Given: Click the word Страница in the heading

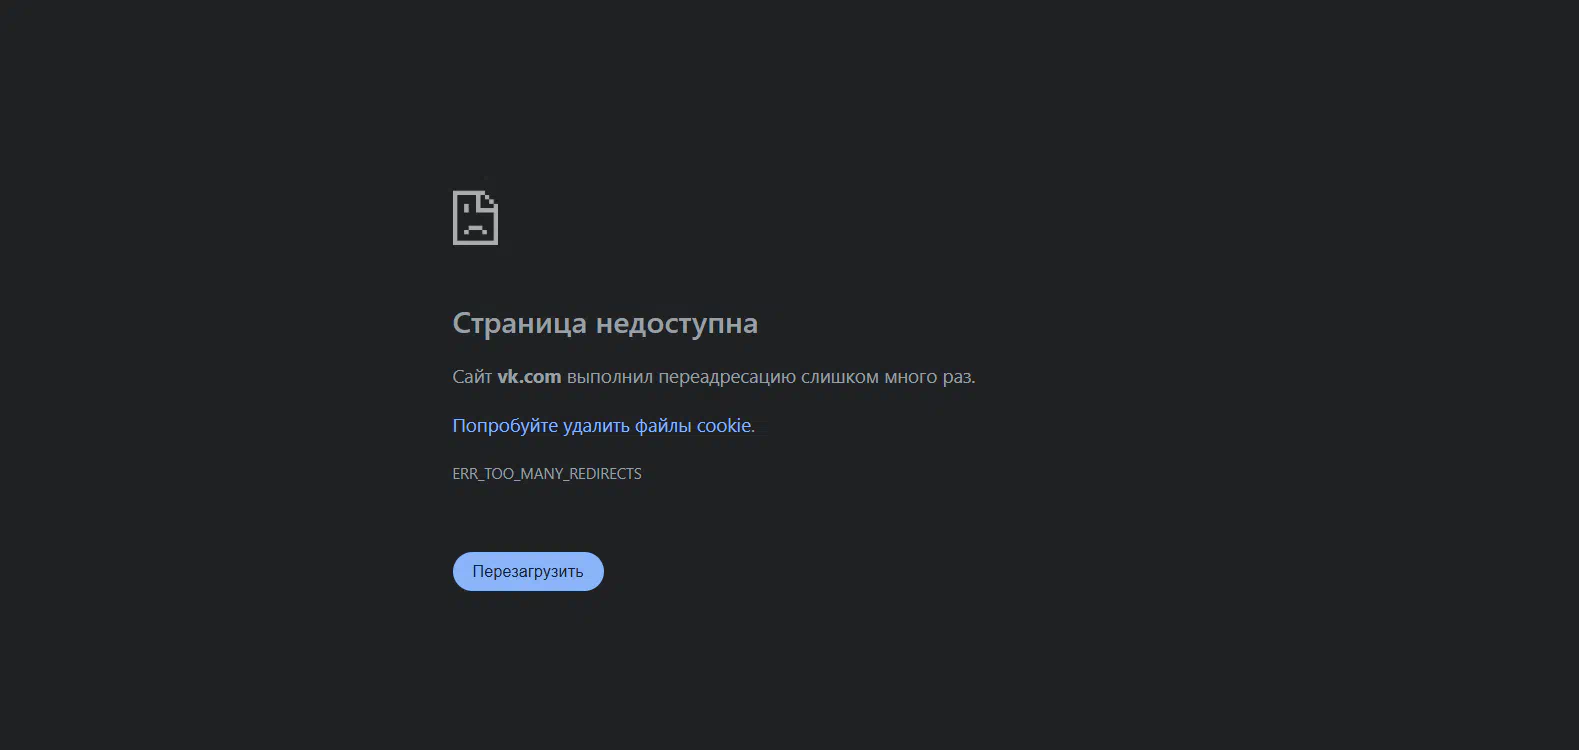Looking at the screenshot, I should pos(520,323).
